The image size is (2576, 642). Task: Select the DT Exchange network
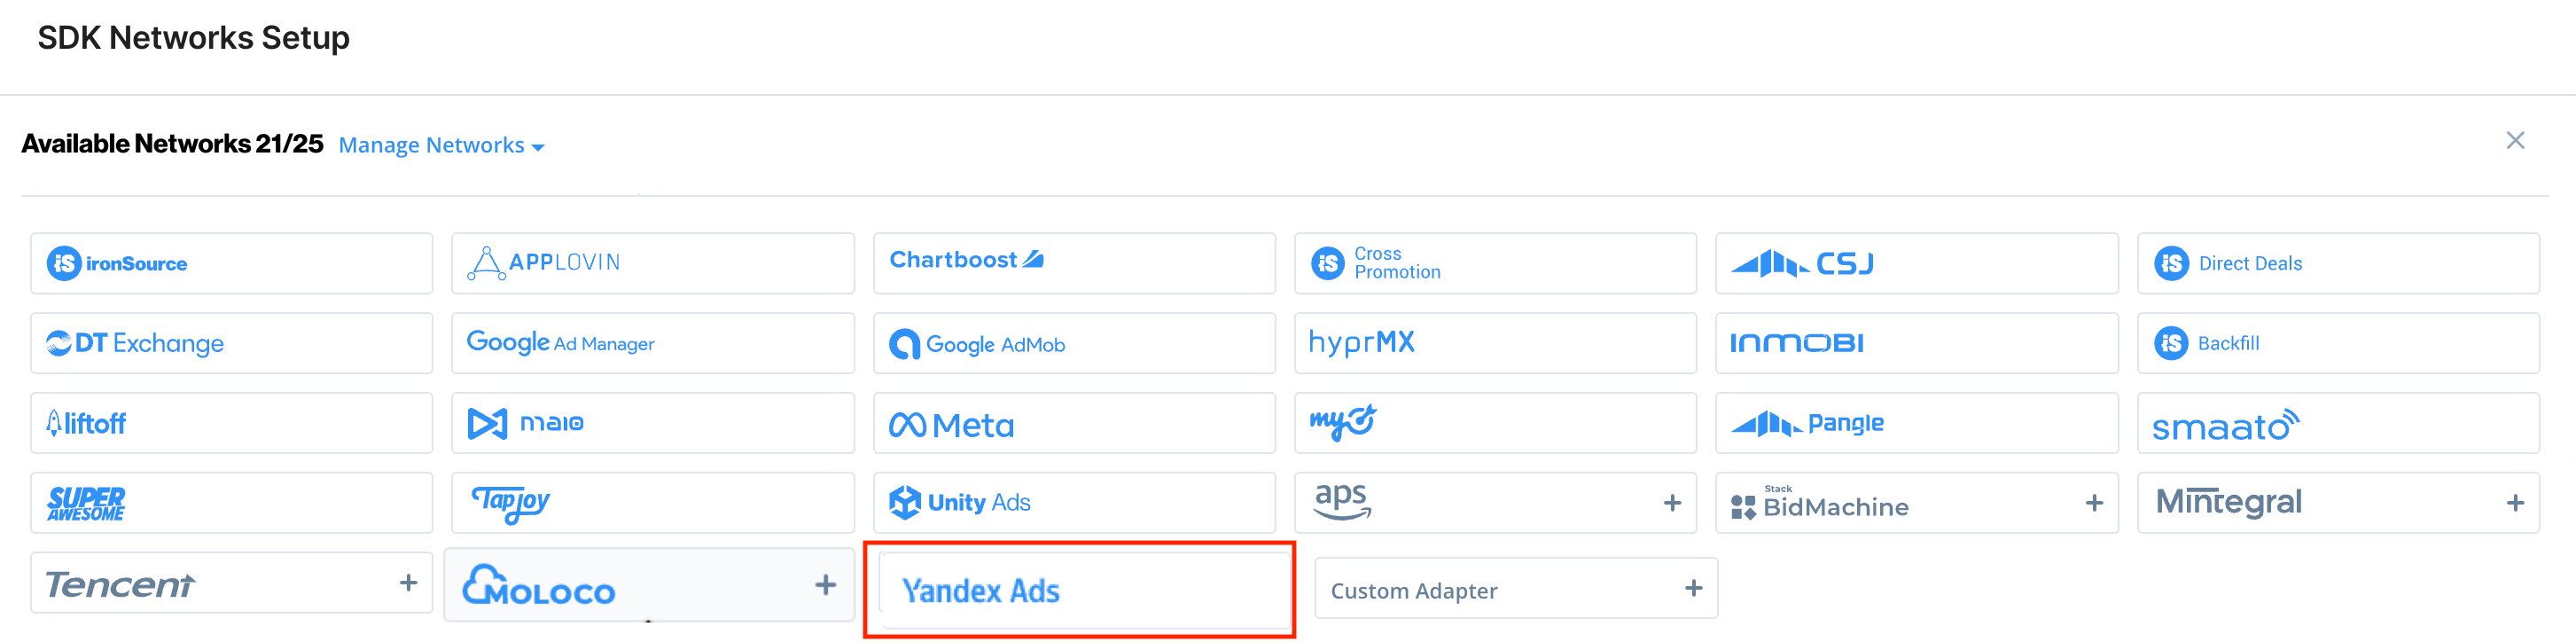[231, 344]
